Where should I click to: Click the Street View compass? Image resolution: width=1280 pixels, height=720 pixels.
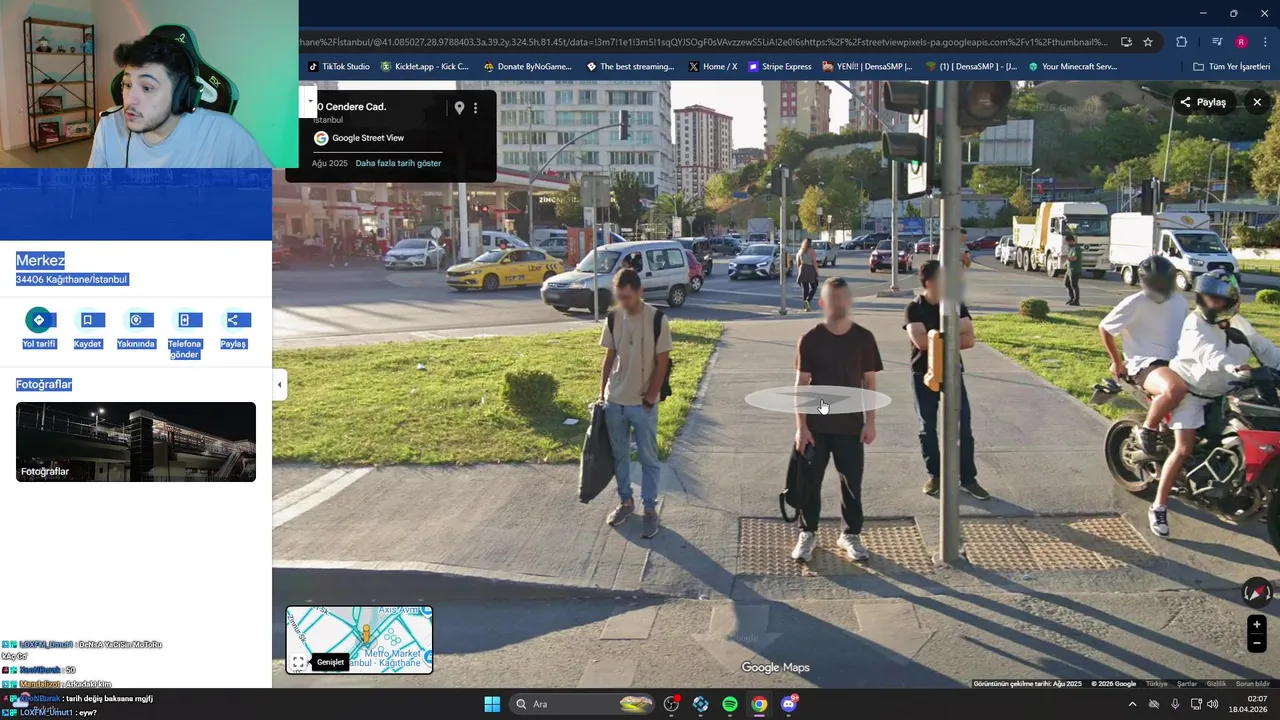1257,592
